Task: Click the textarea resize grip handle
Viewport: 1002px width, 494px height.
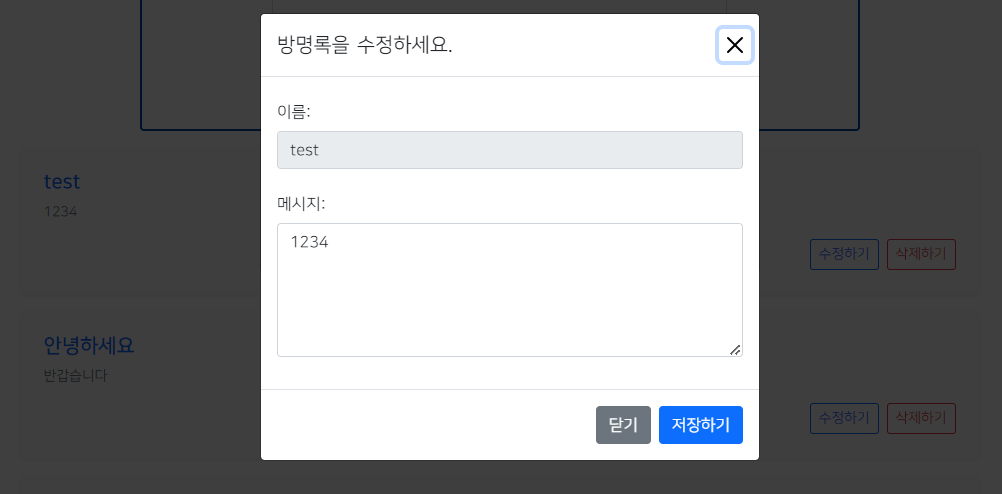Action: (x=735, y=350)
